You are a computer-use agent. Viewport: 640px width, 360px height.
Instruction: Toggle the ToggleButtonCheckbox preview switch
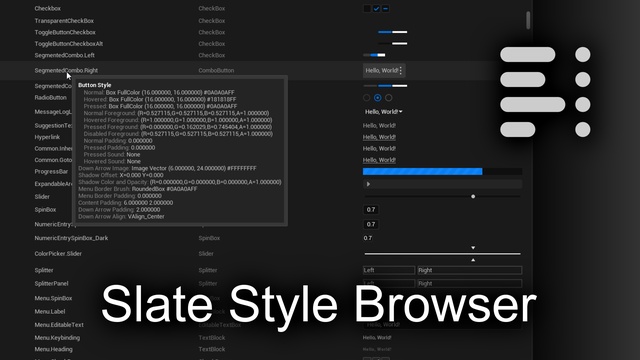(x=393, y=32)
